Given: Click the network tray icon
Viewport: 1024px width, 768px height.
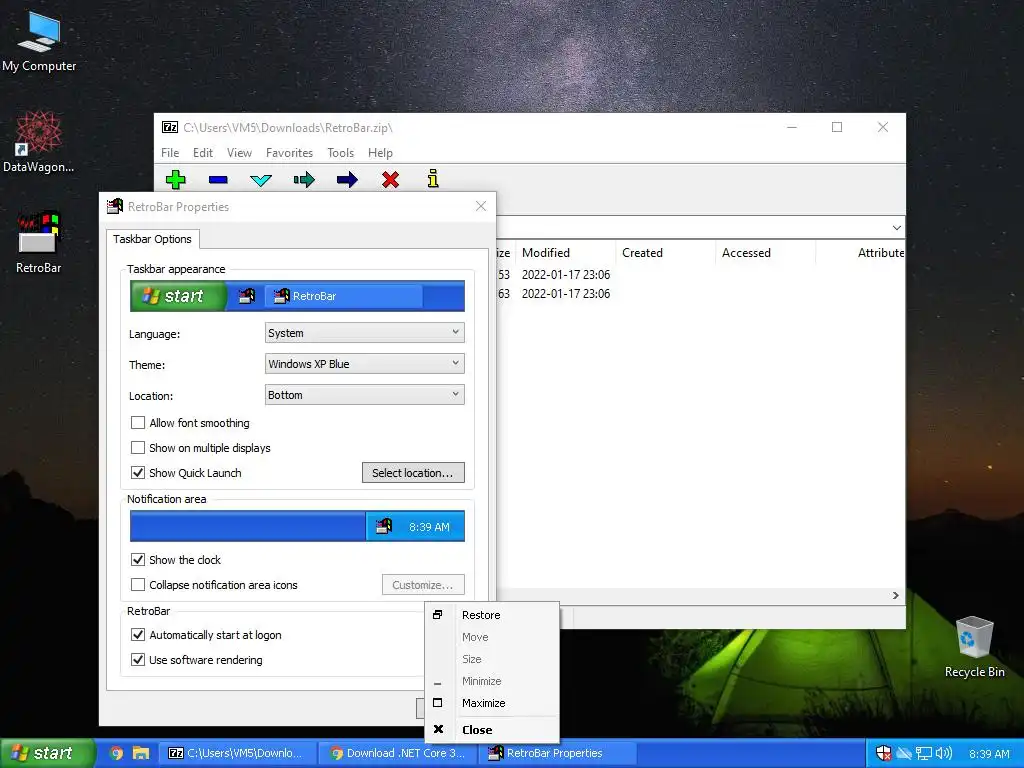Looking at the screenshot, I should point(923,754).
